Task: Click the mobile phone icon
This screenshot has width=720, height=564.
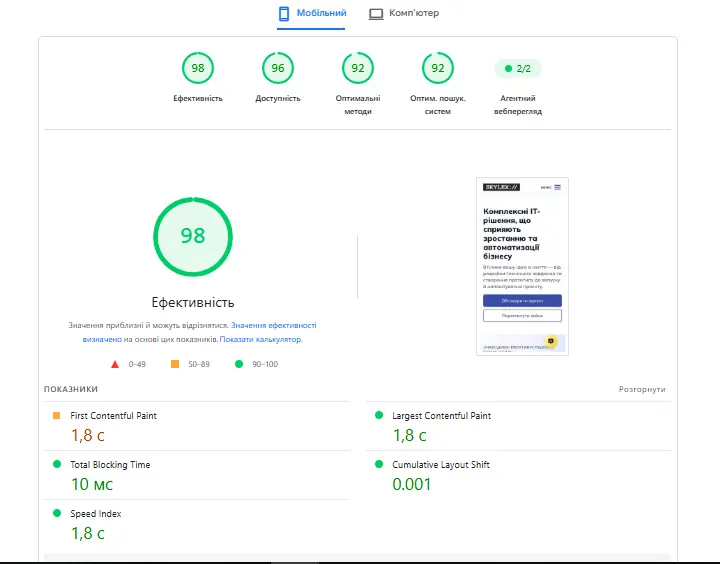Action: pyautogui.click(x=284, y=13)
